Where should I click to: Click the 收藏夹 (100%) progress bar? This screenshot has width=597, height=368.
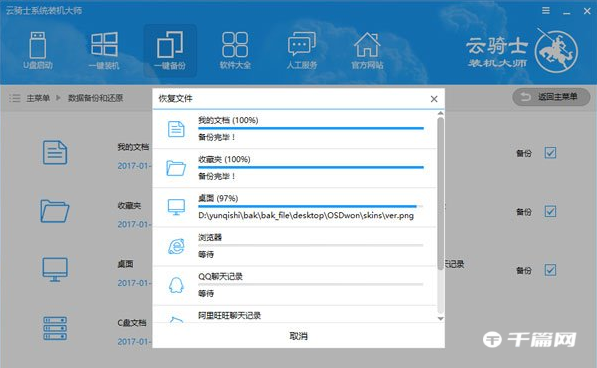(x=311, y=167)
